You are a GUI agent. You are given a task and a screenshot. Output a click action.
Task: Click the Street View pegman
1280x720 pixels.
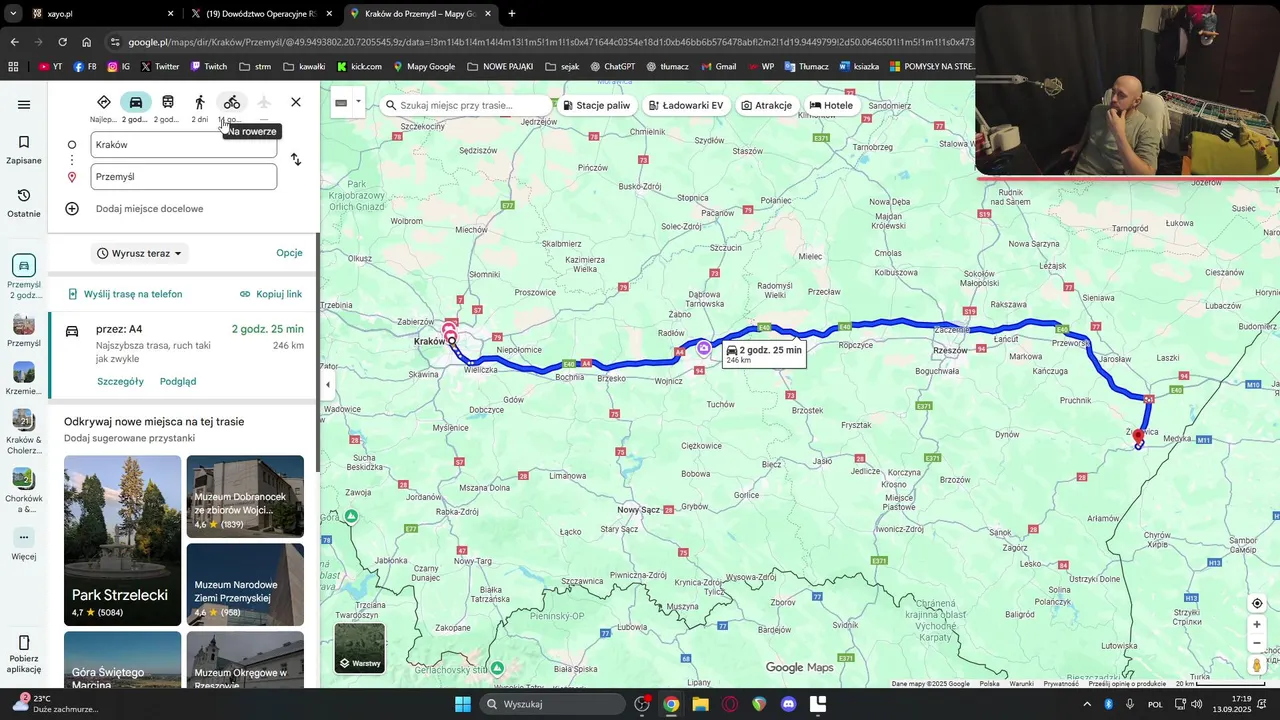(1257, 665)
